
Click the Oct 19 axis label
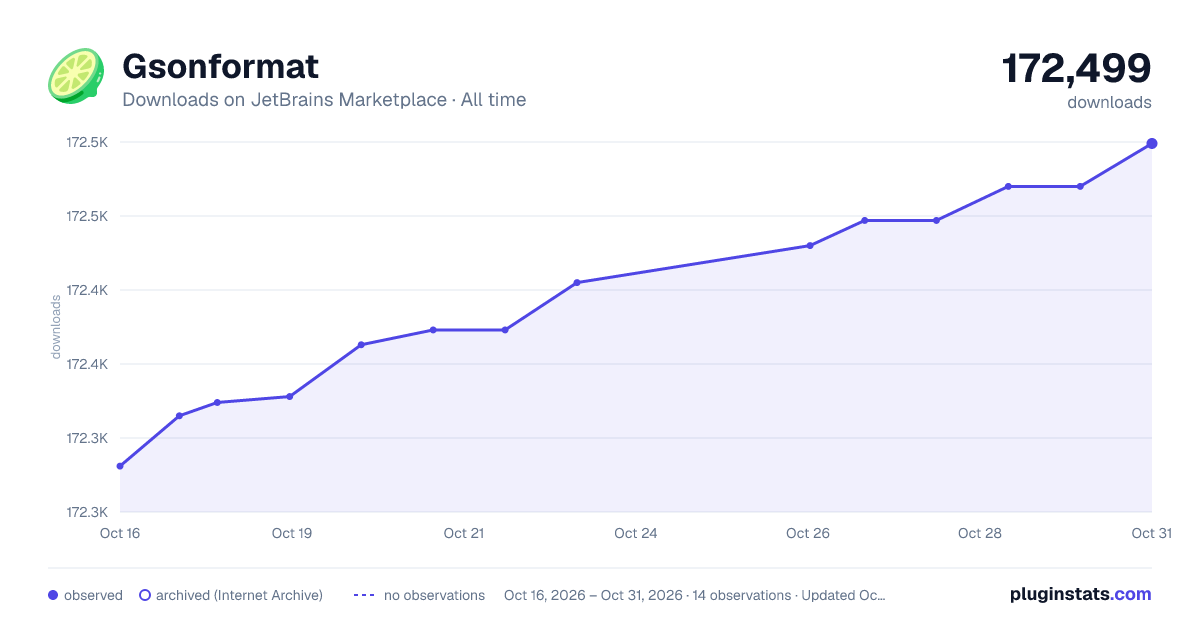pyautogui.click(x=292, y=533)
